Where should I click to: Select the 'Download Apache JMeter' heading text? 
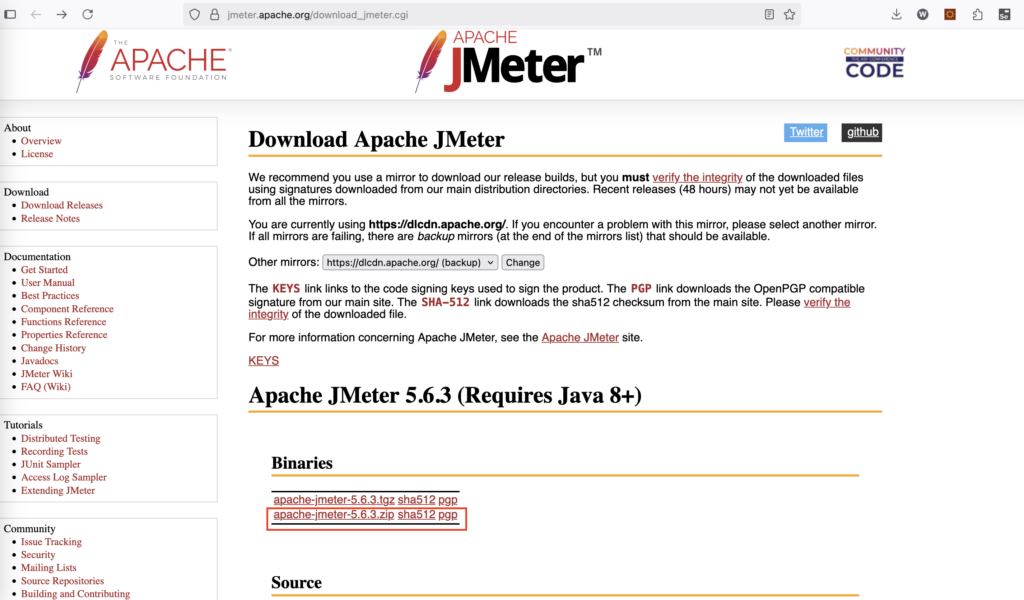376,140
